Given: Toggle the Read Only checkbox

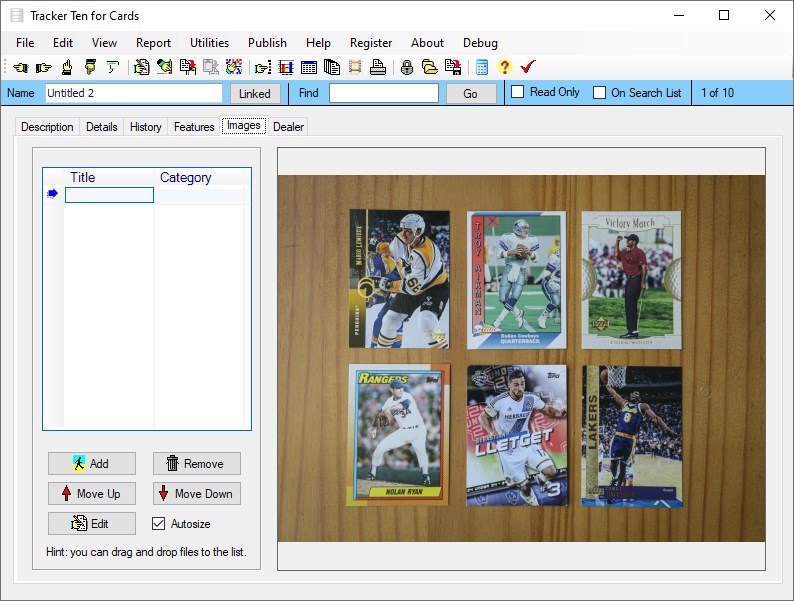Looking at the screenshot, I should pos(518,92).
